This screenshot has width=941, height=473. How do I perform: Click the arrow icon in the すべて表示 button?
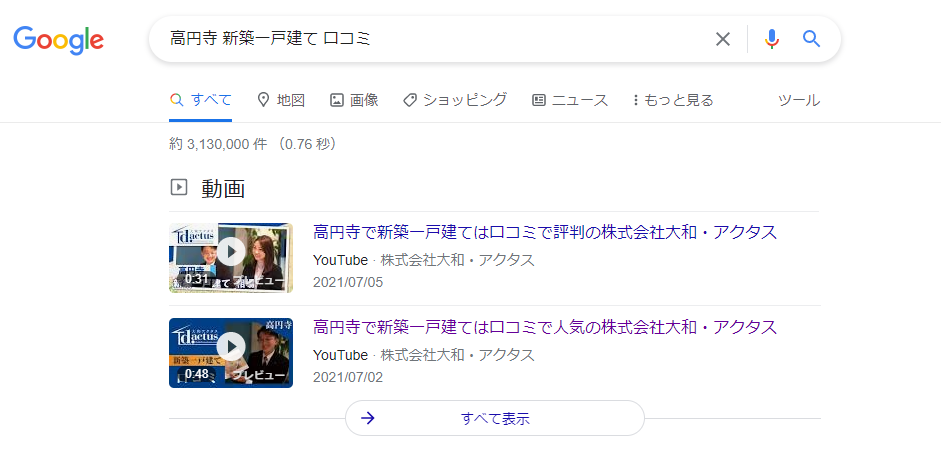(x=368, y=418)
